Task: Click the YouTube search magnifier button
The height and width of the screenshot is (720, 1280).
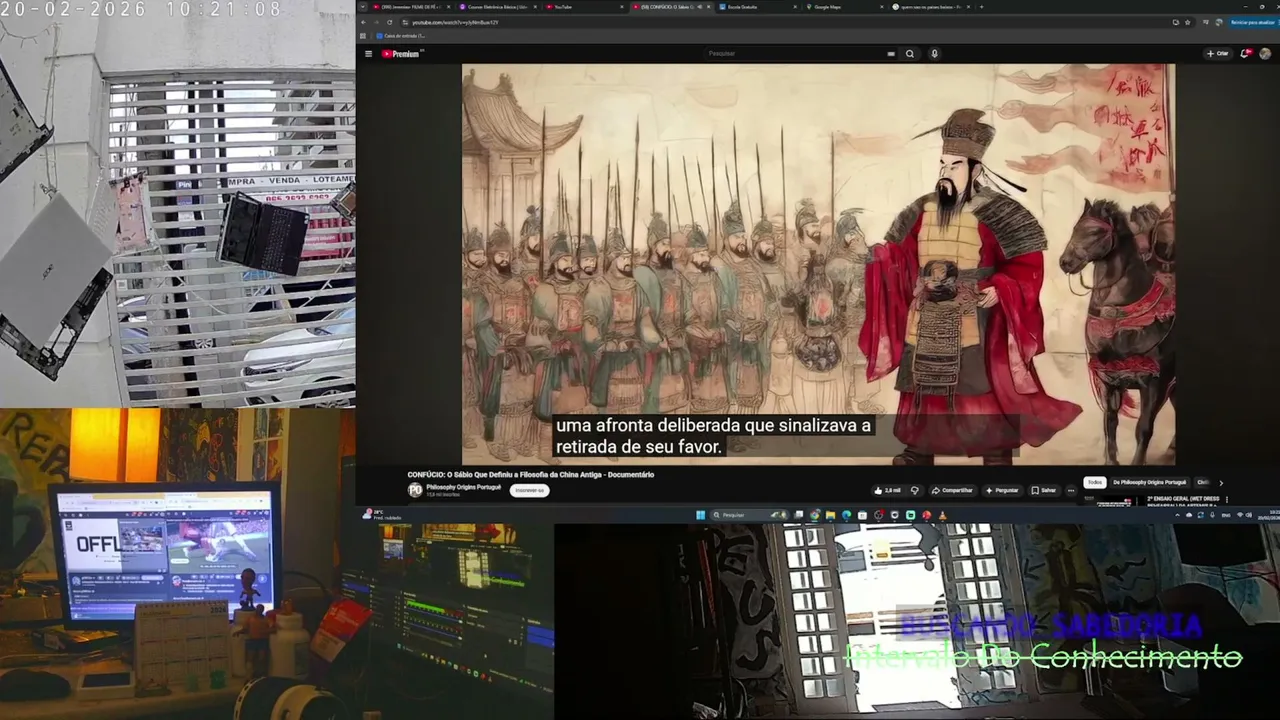Action: [910, 54]
